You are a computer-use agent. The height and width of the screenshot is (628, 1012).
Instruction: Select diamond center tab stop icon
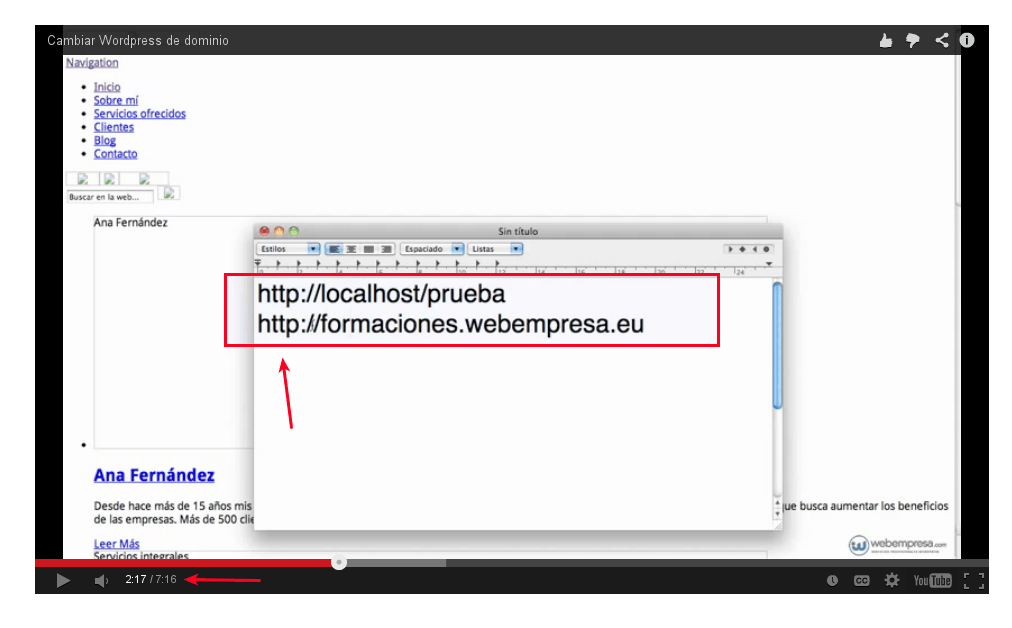tap(742, 249)
